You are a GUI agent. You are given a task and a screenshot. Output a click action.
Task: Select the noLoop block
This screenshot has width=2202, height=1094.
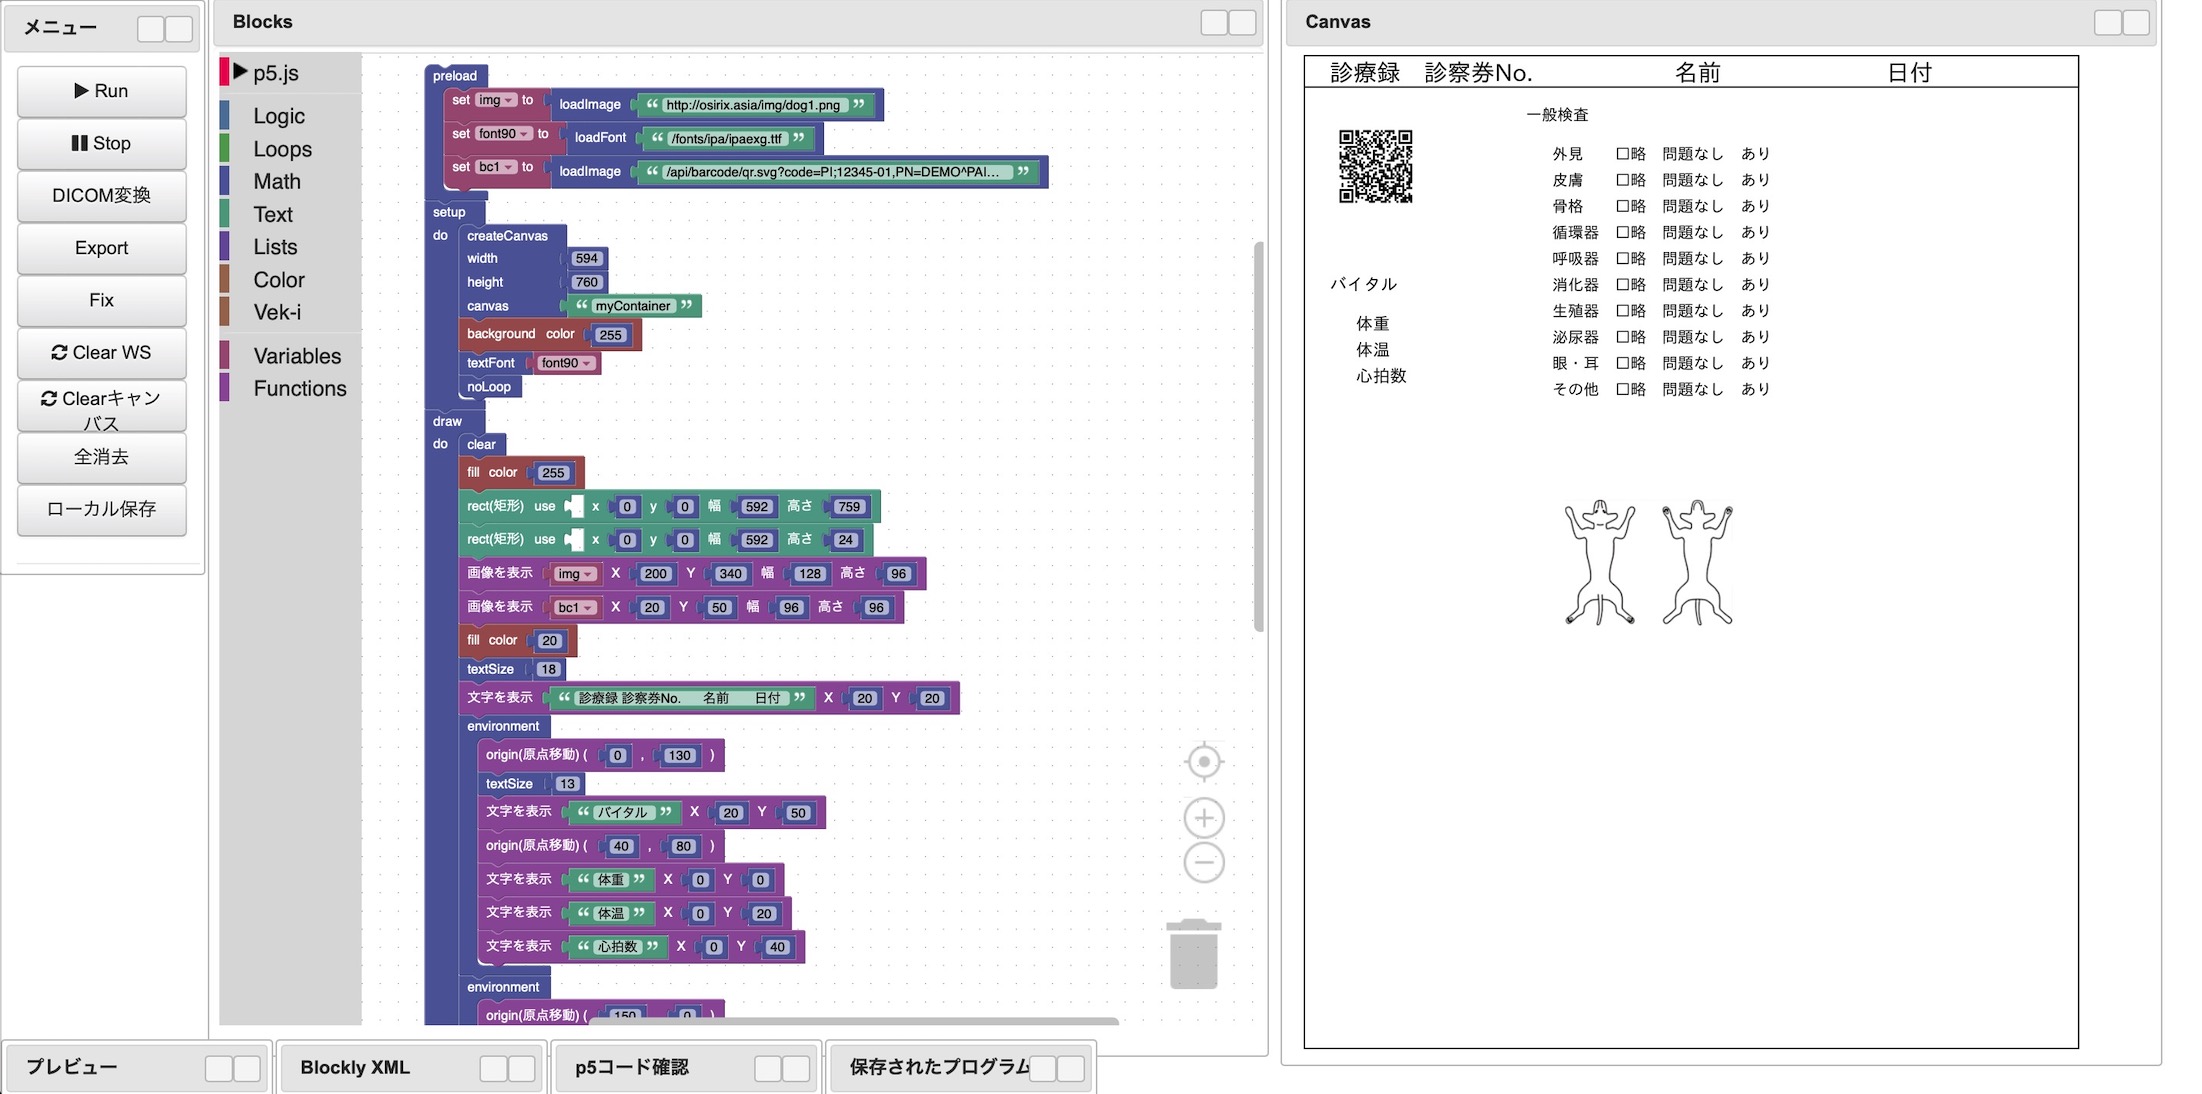coord(489,387)
